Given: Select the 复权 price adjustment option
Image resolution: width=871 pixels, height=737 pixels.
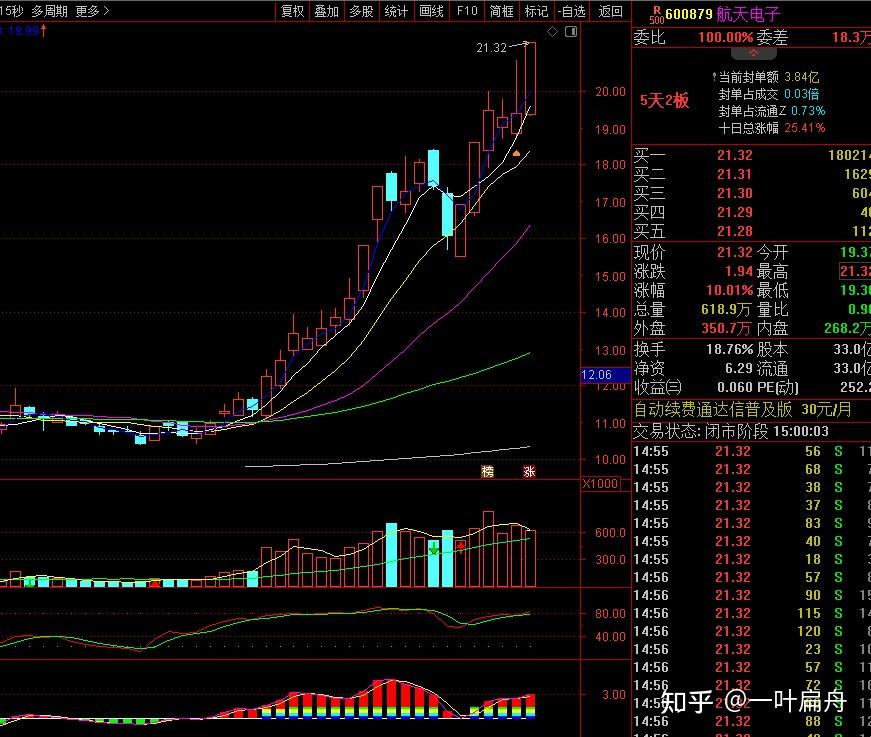Looking at the screenshot, I should click(x=293, y=11).
